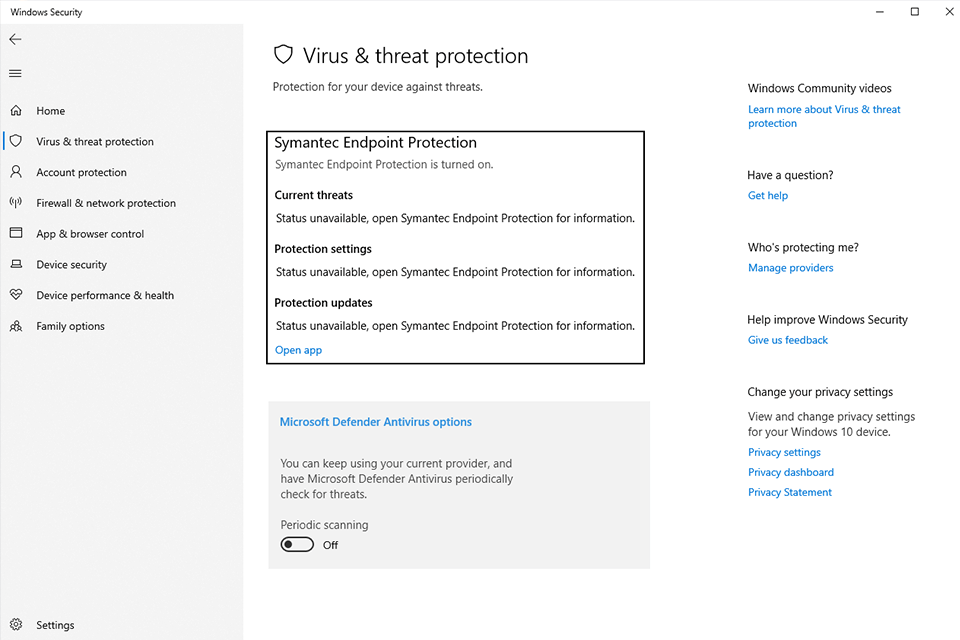Select the Virus & threat protection shield icon
The width and height of the screenshot is (960, 640).
click(16, 141)
